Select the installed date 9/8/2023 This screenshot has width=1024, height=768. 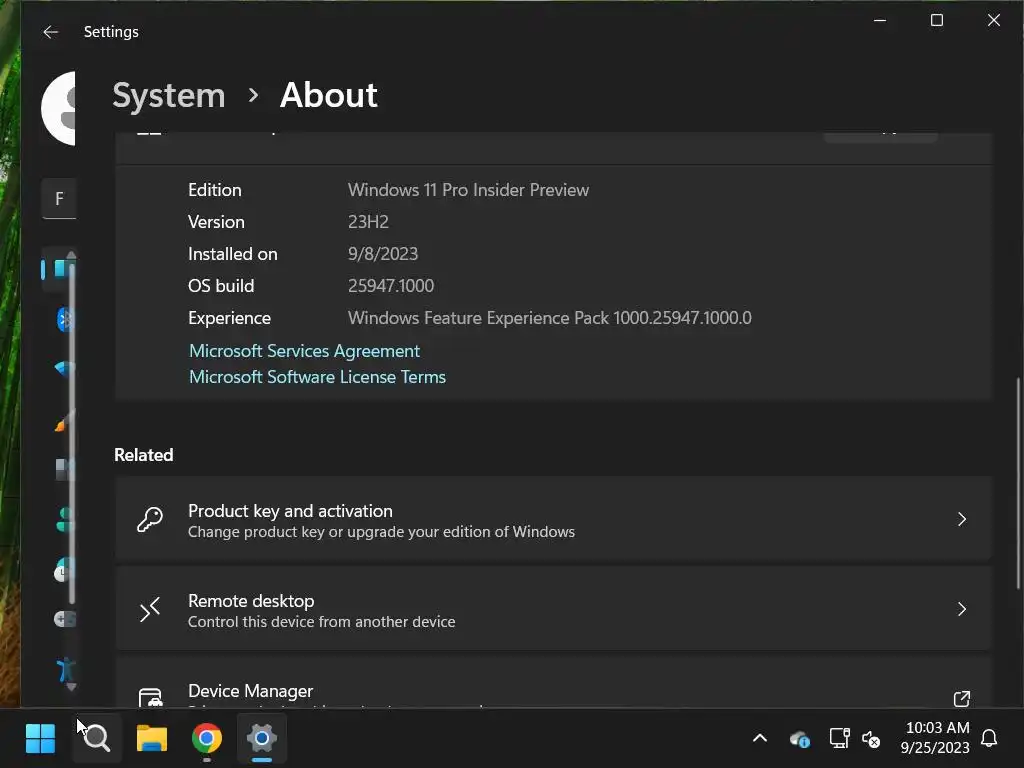383,254
